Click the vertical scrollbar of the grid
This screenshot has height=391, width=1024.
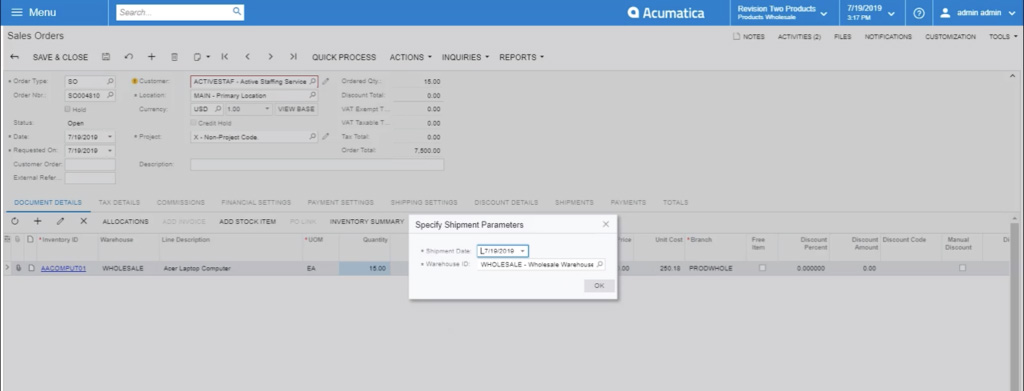(x=1015, y=307)
